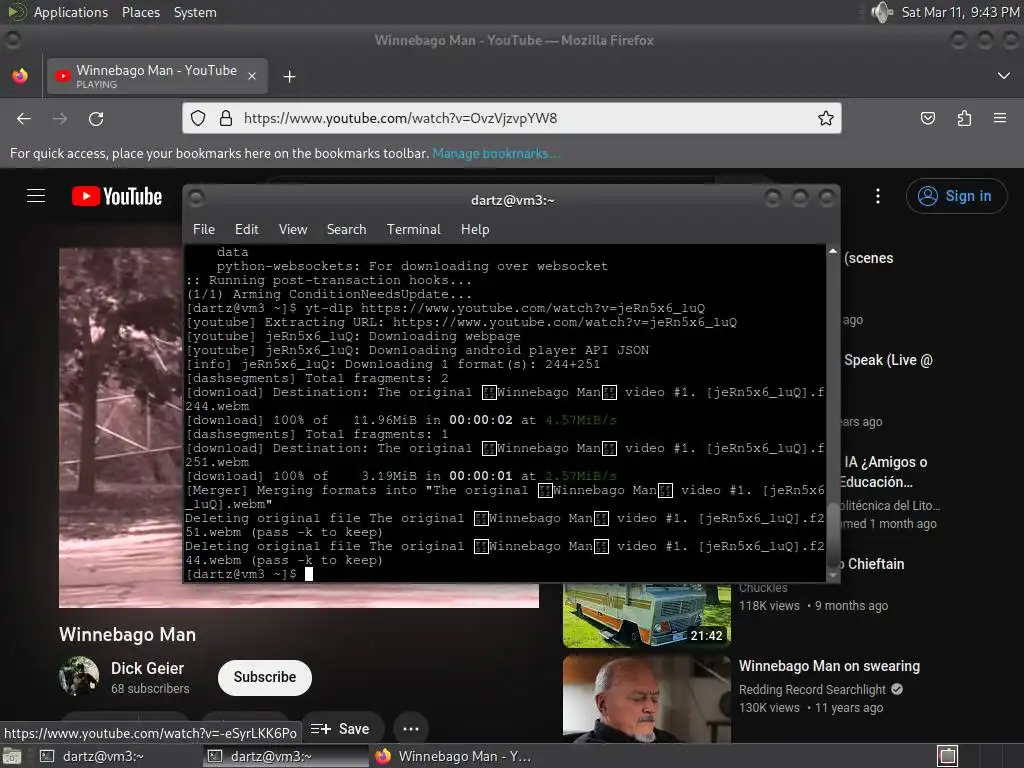Click the workspace switcher in bottom panel
Screen dimensions: 1024x768
(x=948, y=756)
